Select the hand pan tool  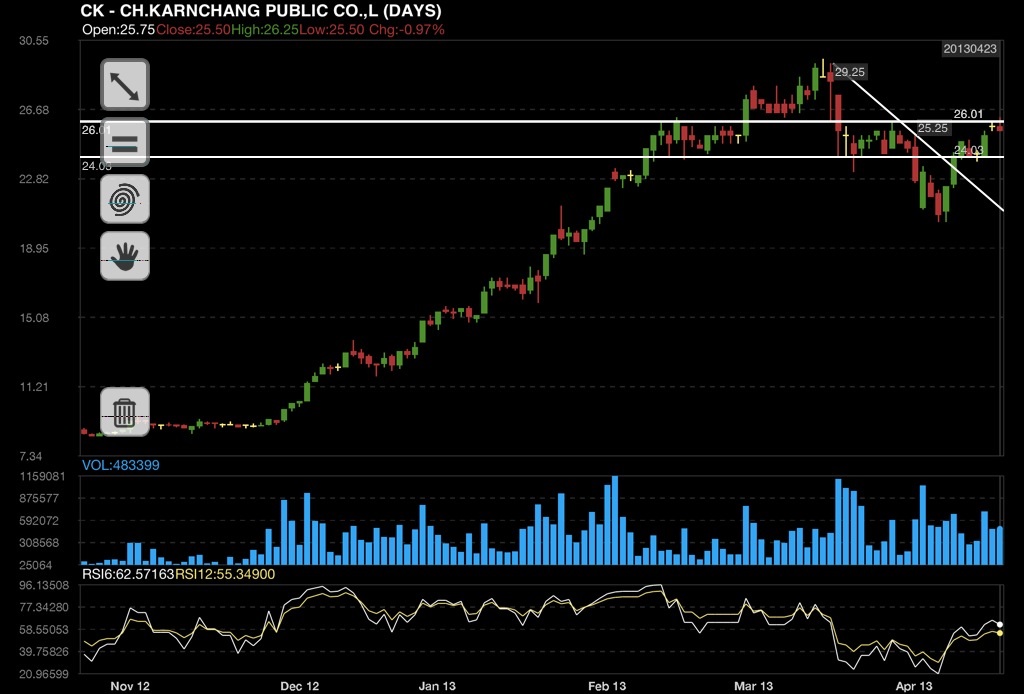[125, 256]
